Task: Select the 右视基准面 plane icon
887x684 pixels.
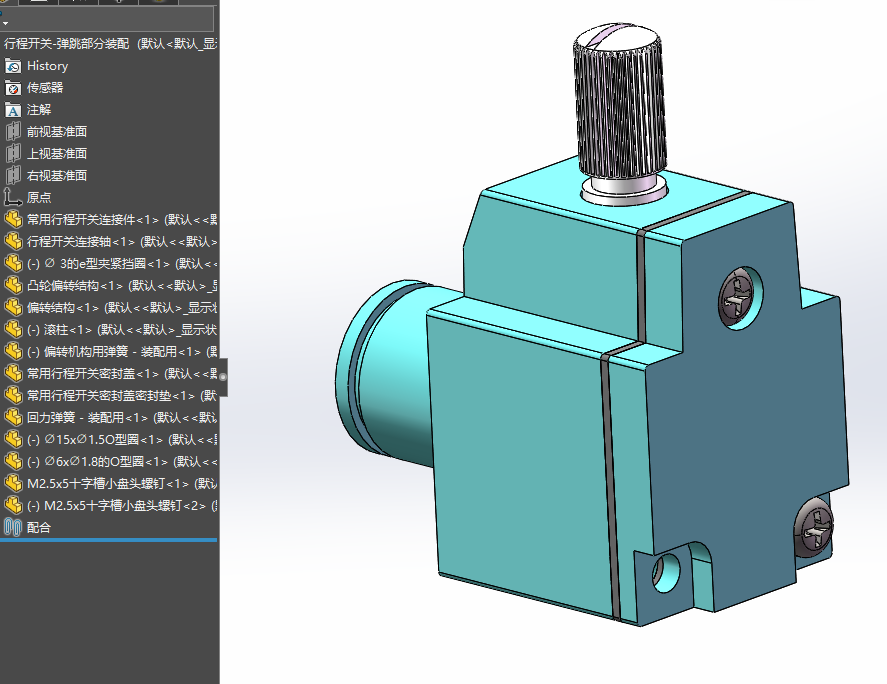Action: [12, 175]
